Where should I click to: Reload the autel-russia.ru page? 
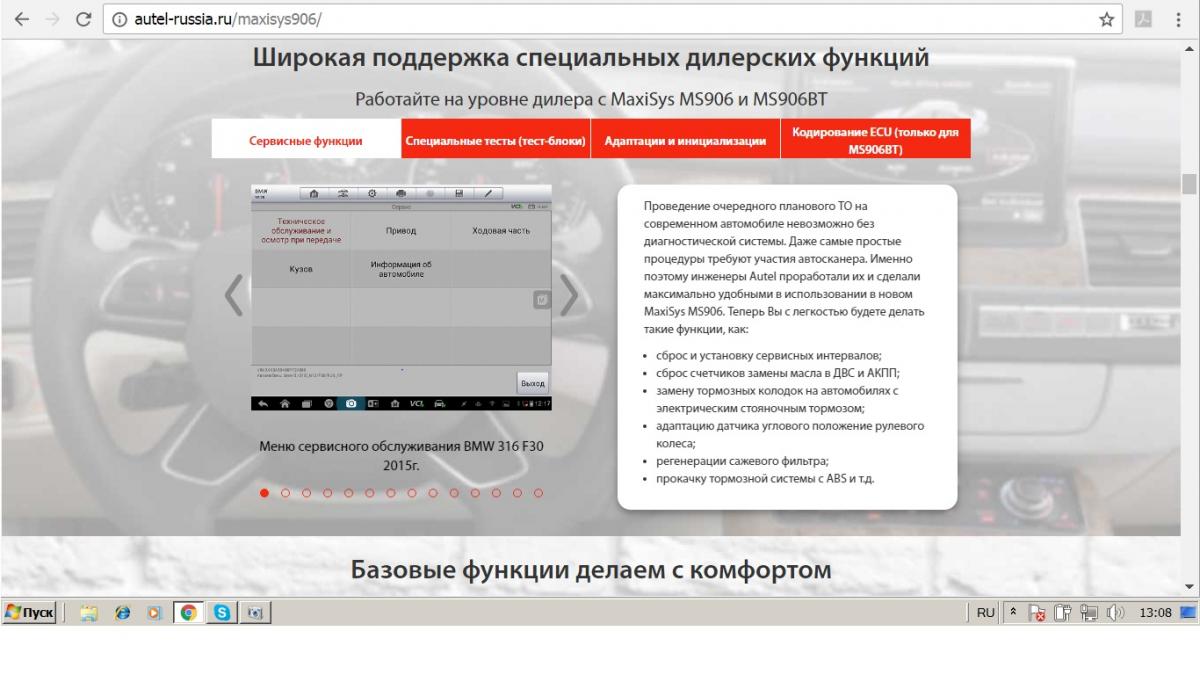84,19
